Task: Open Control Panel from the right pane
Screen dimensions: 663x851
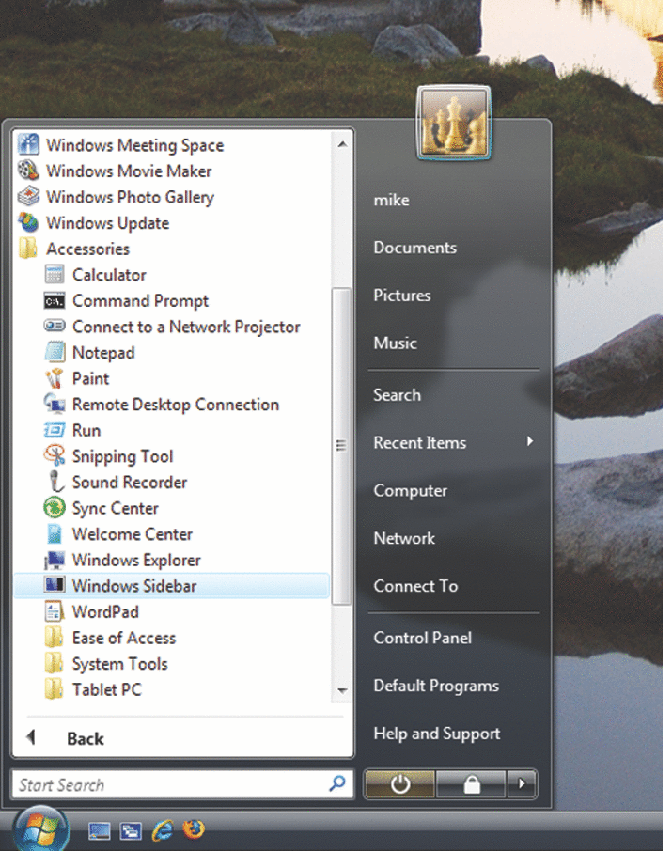Action: (422, 638)
